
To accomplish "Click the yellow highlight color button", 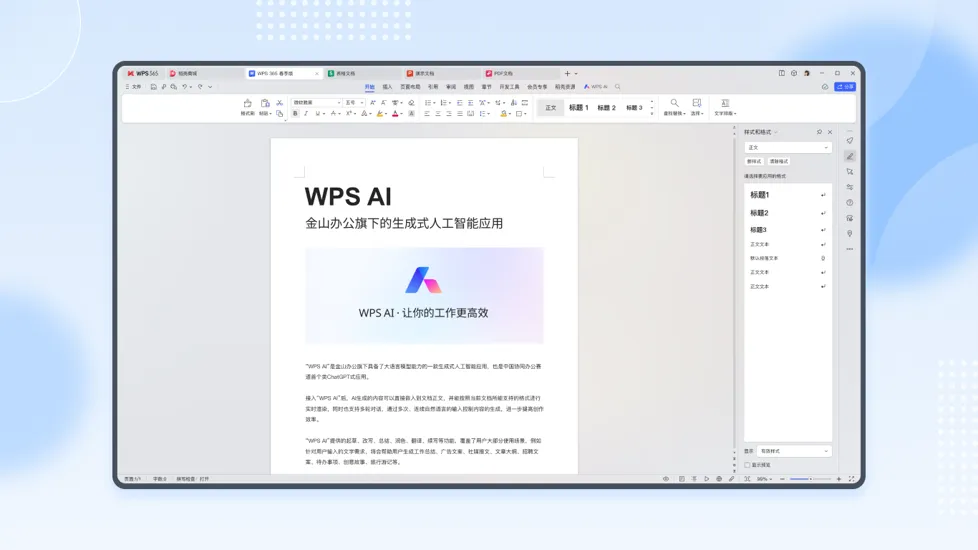I will (x=379, y=113).
